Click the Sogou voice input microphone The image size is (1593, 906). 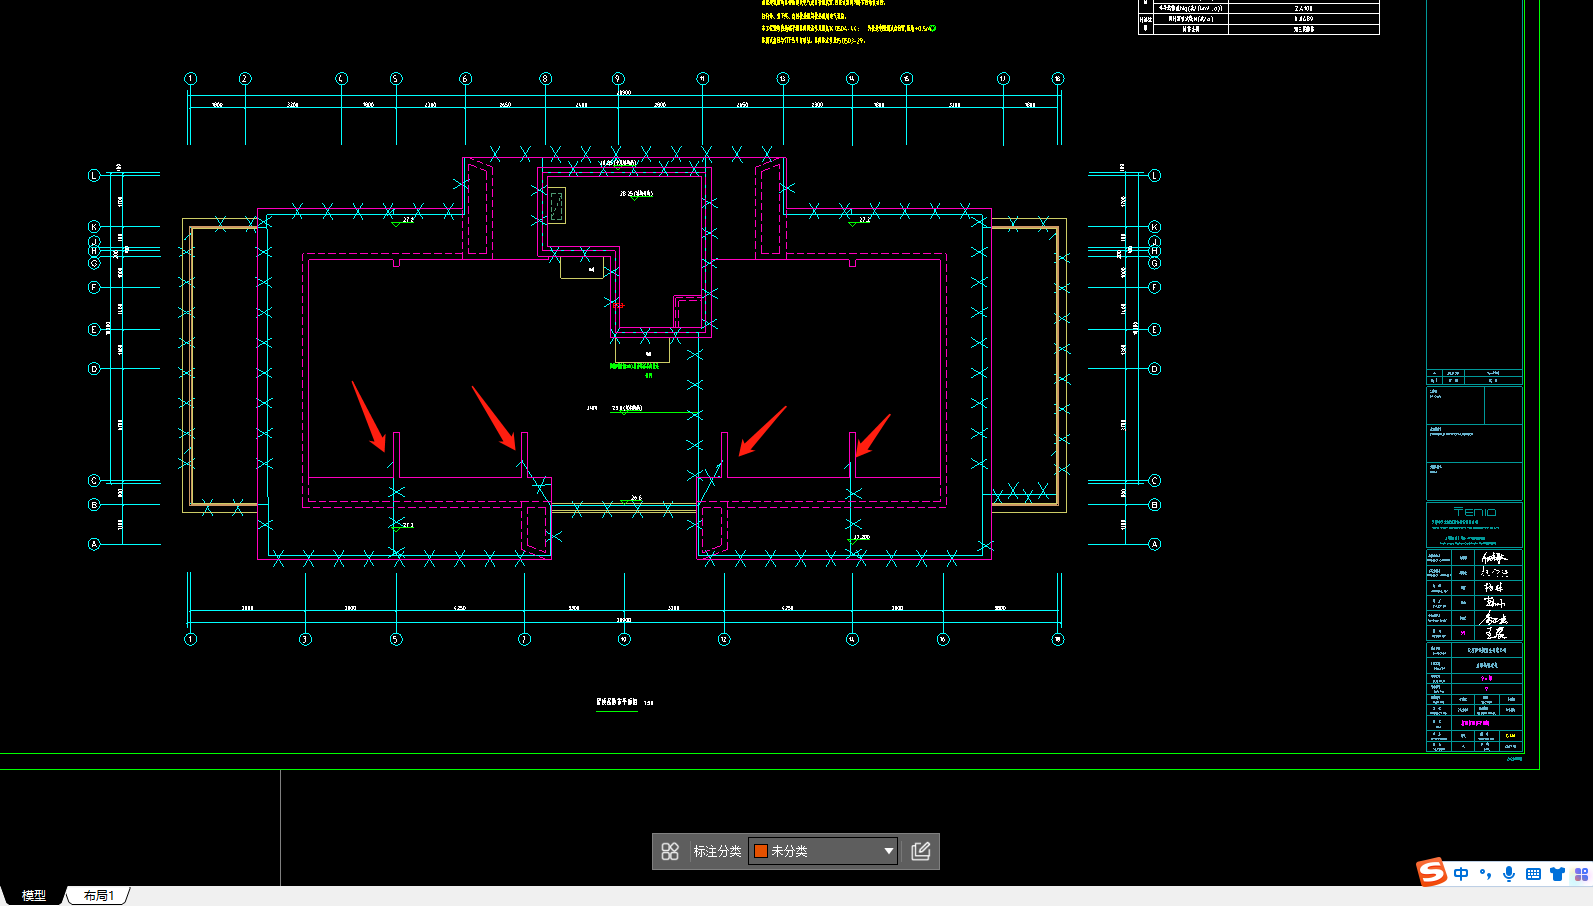click(x=1509, y=874)
